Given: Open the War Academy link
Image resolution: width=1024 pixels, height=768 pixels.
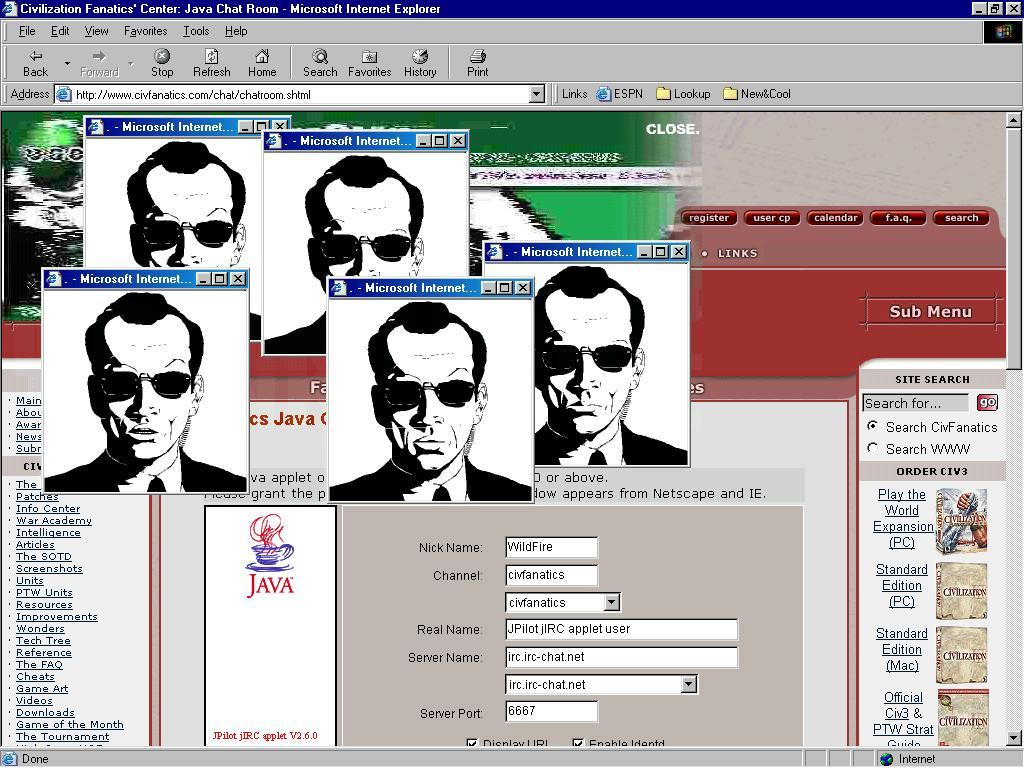Looking at the screenshot, I should [54, 520].
